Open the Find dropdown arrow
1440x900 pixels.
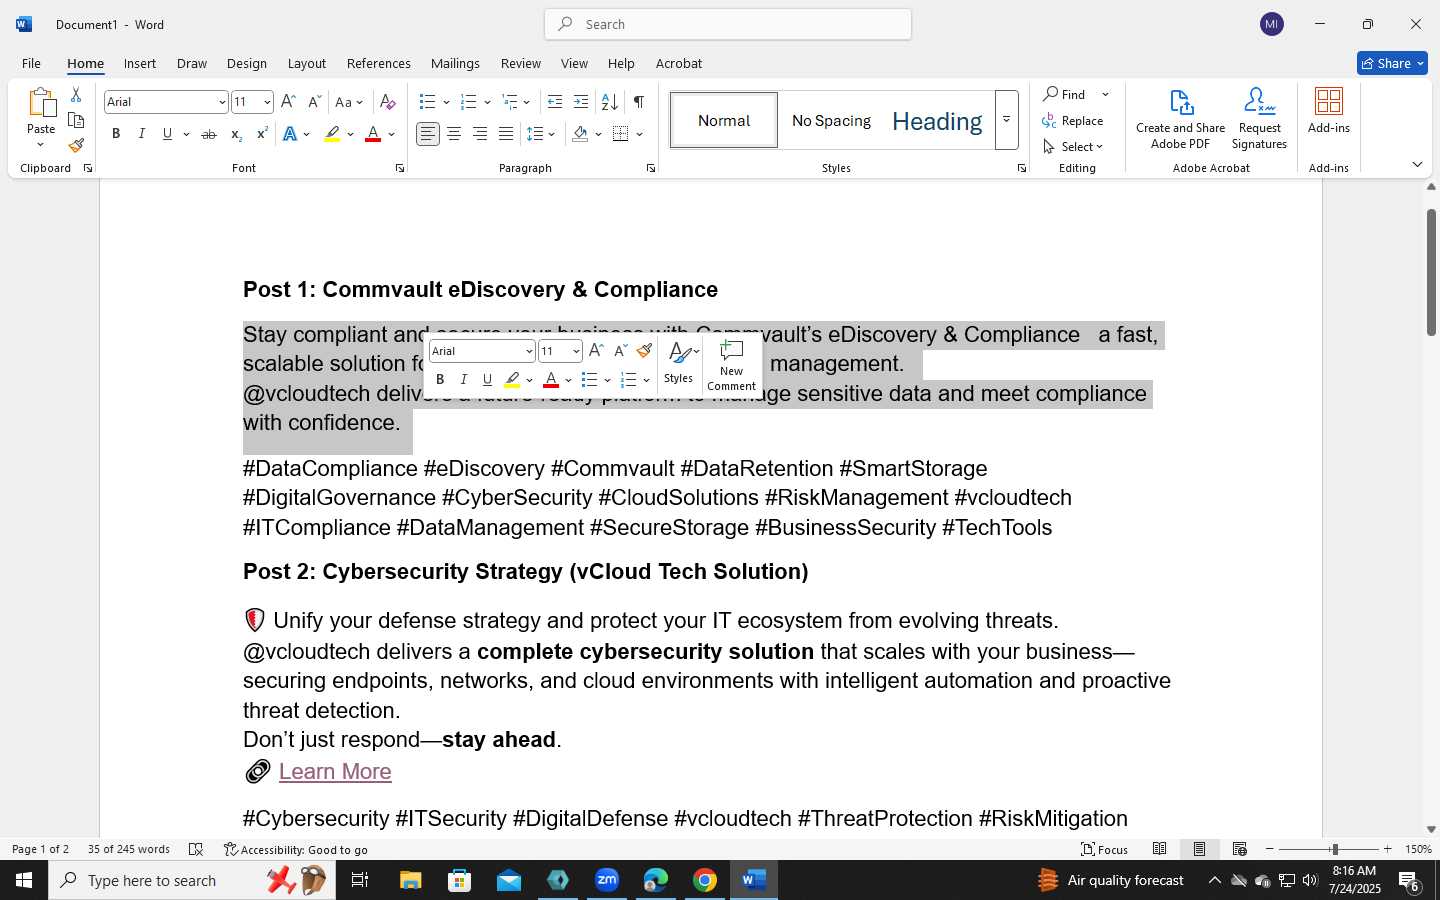(x=1105, y=94)
